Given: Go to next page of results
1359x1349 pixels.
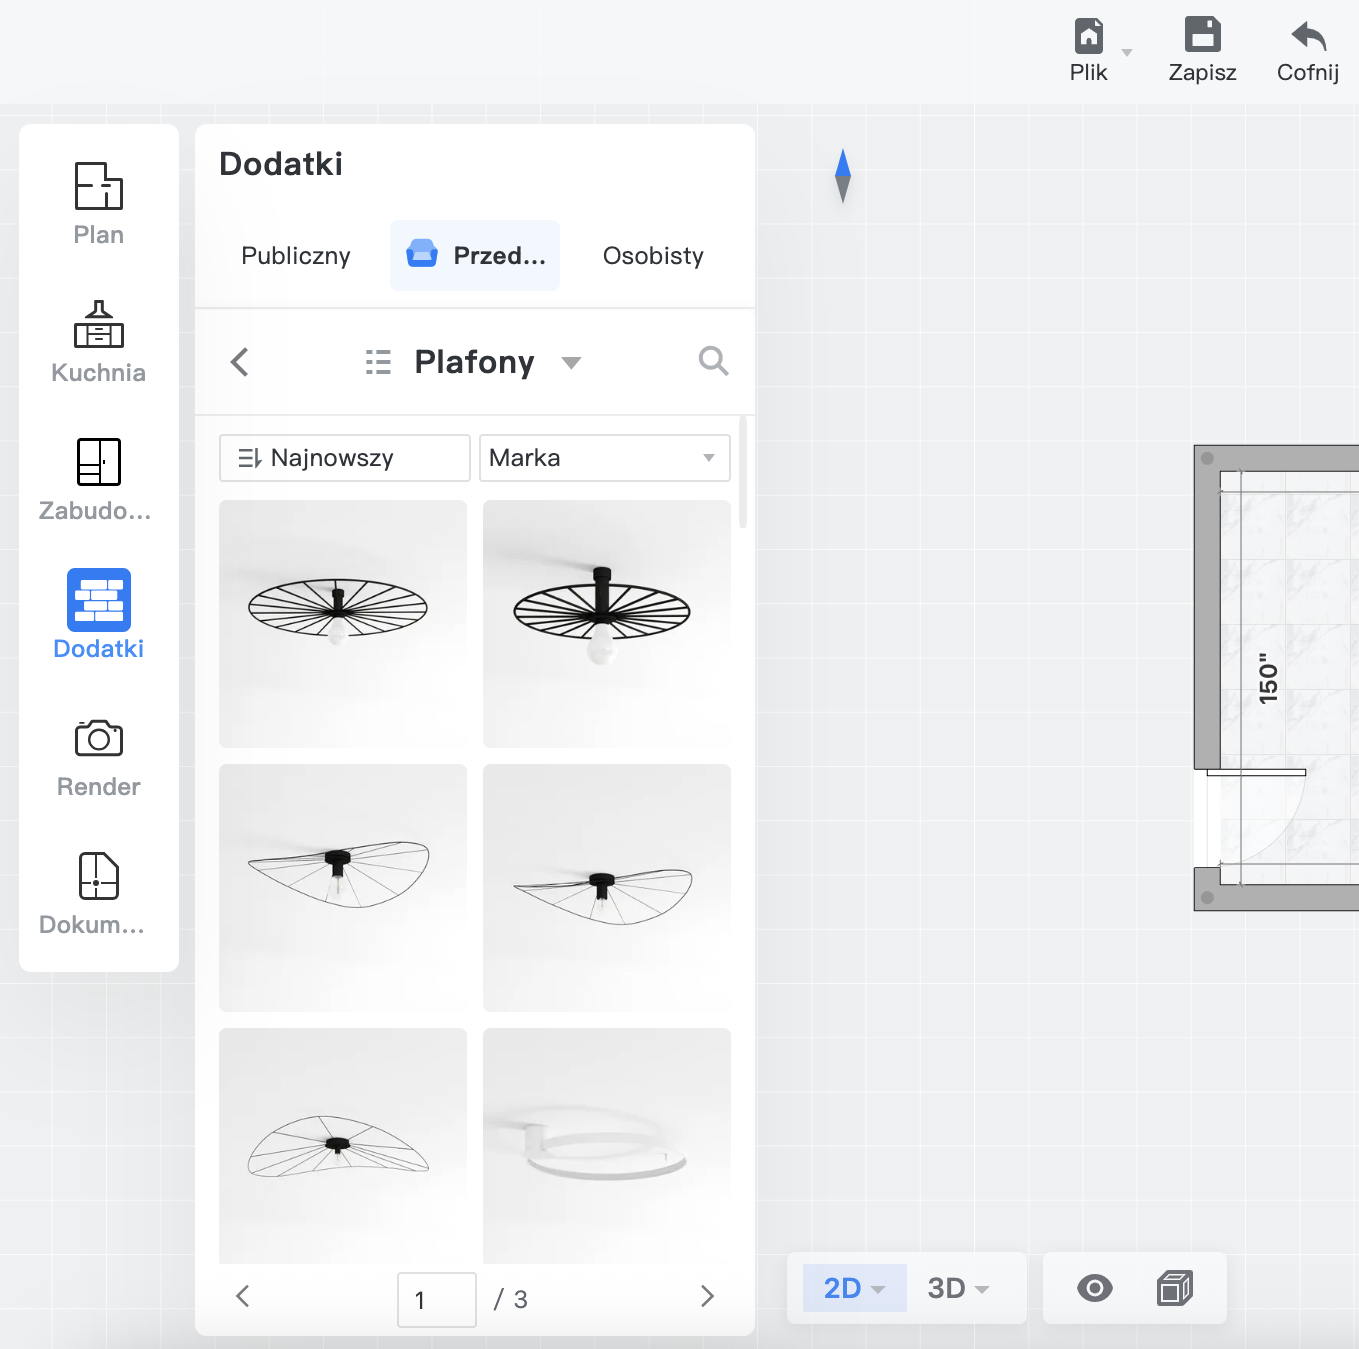Looking at the screenshot, I should click(x=707, y=1297).
